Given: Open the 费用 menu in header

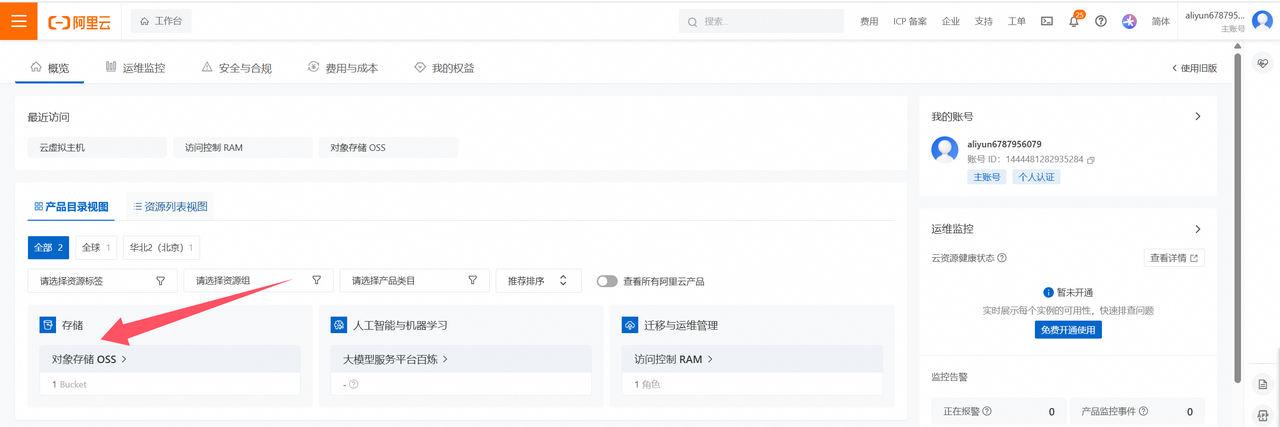Looking at the screenshot, I should pyautogui.click(x=869, y=21).
